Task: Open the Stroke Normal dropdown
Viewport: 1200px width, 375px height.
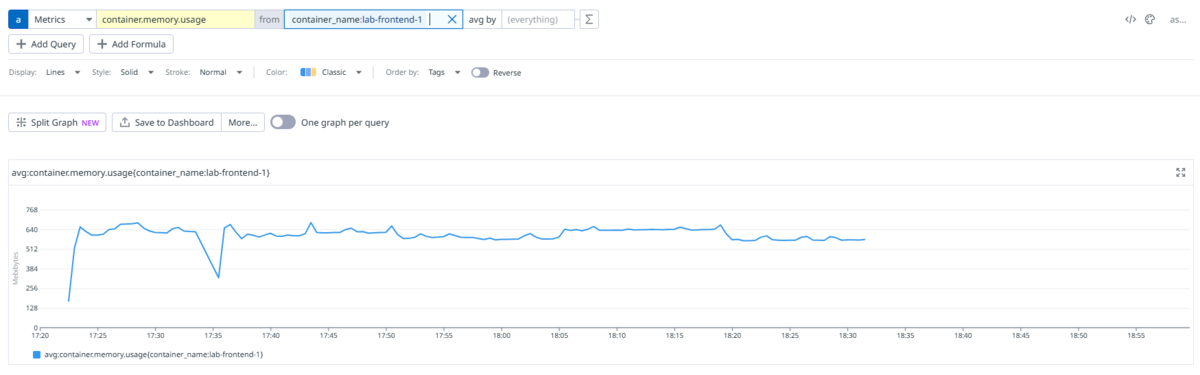Action: [x=220, y=72]
